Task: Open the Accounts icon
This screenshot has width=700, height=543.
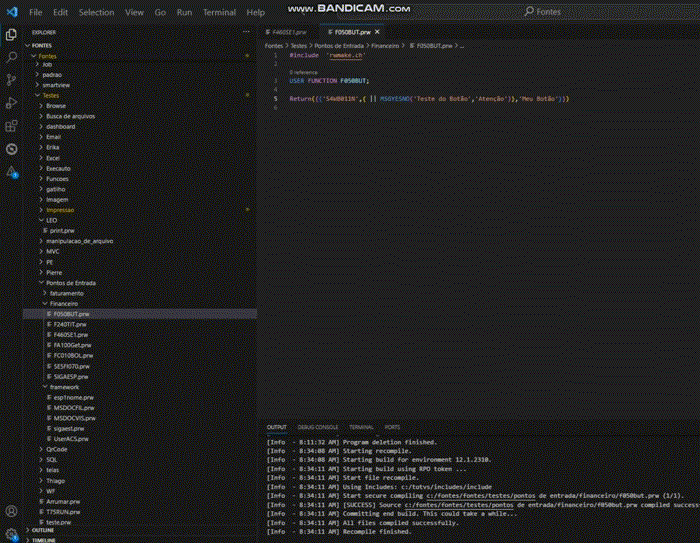Action: click(12, 511)
